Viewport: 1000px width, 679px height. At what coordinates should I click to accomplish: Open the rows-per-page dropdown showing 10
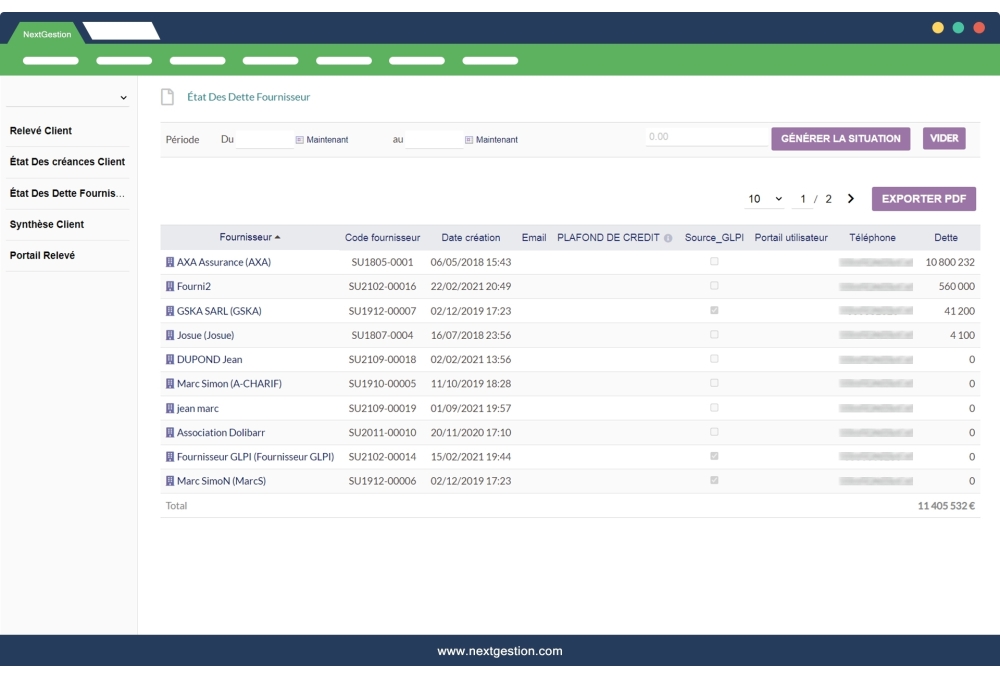point(762,199)
